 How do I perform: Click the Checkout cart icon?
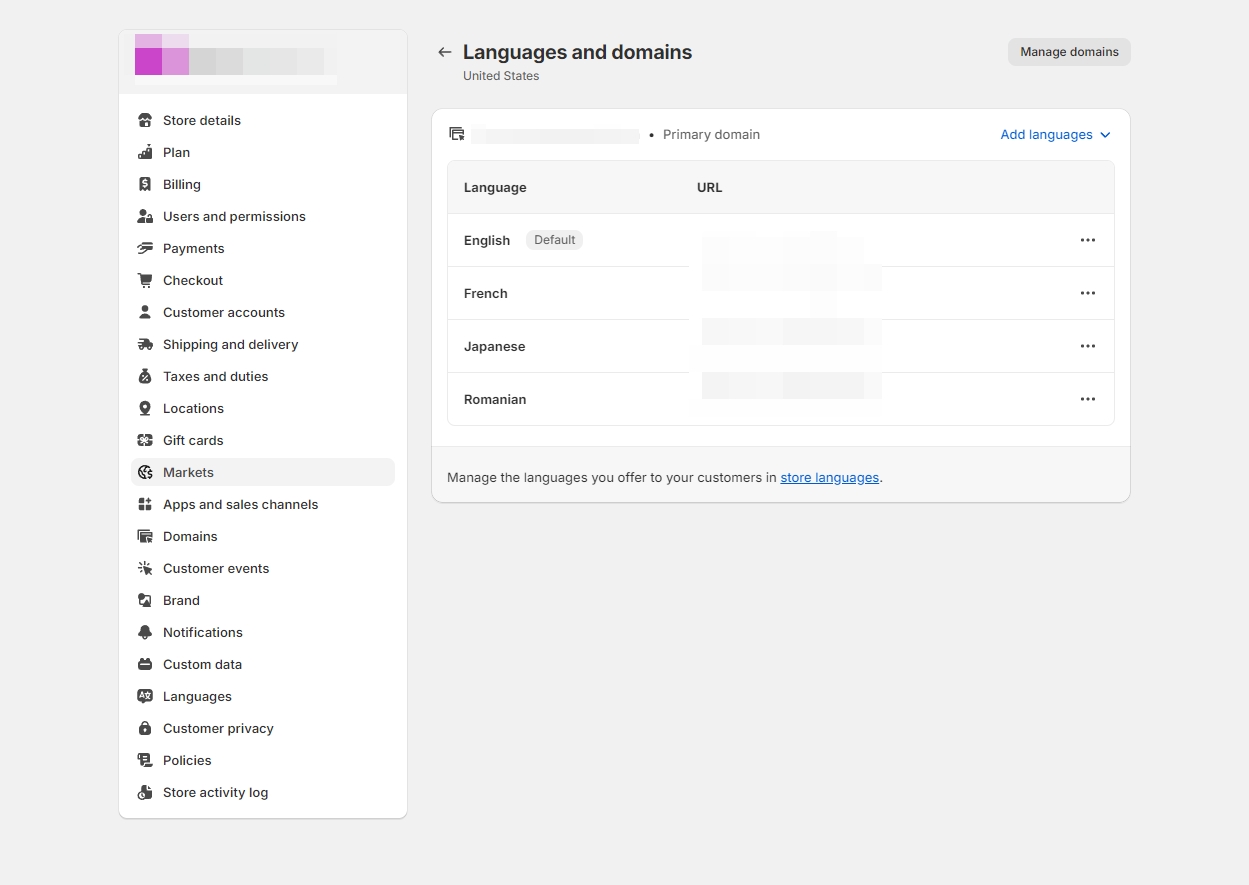145,280
